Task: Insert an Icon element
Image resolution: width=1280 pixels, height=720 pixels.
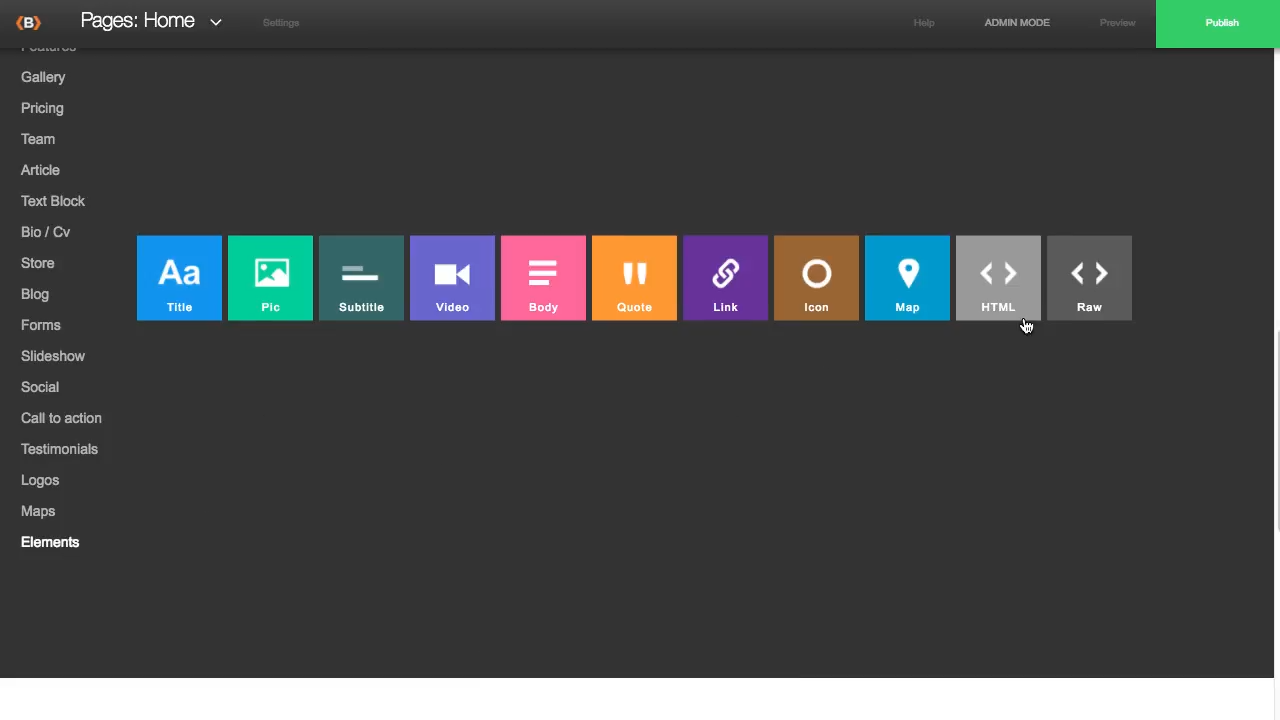Action: coord(816,278)
